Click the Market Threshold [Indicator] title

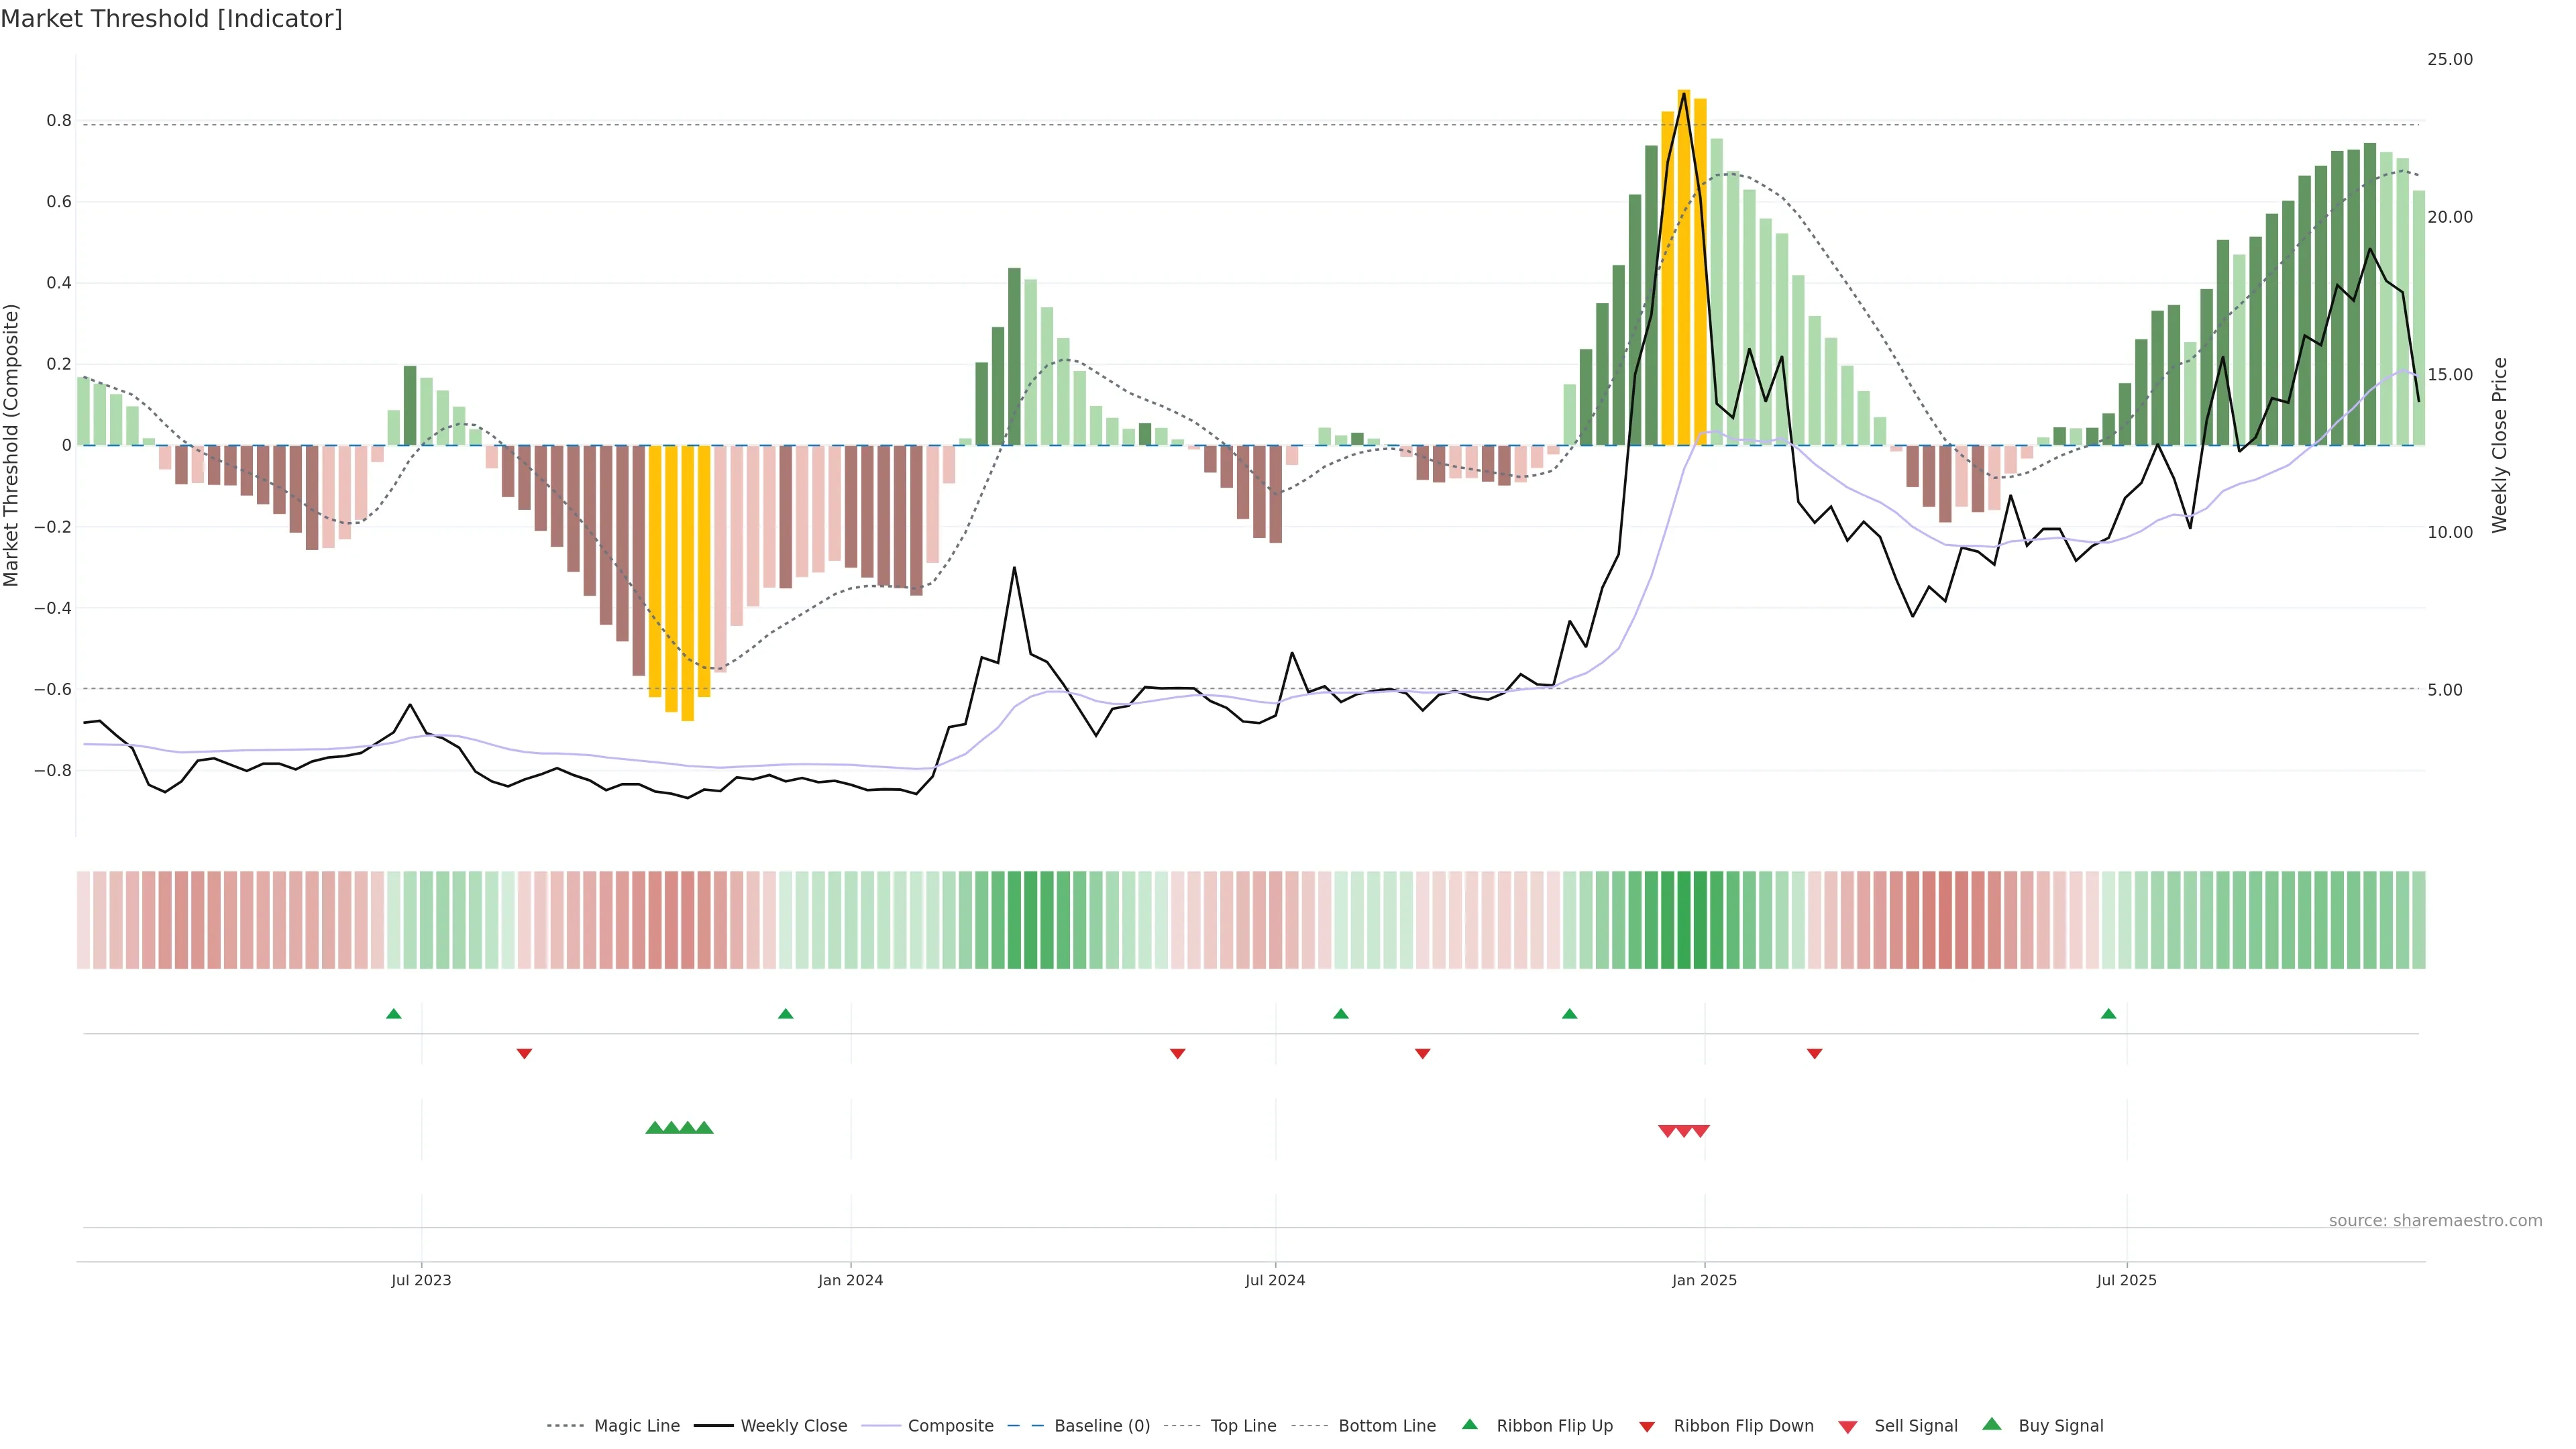coord(171,19)
